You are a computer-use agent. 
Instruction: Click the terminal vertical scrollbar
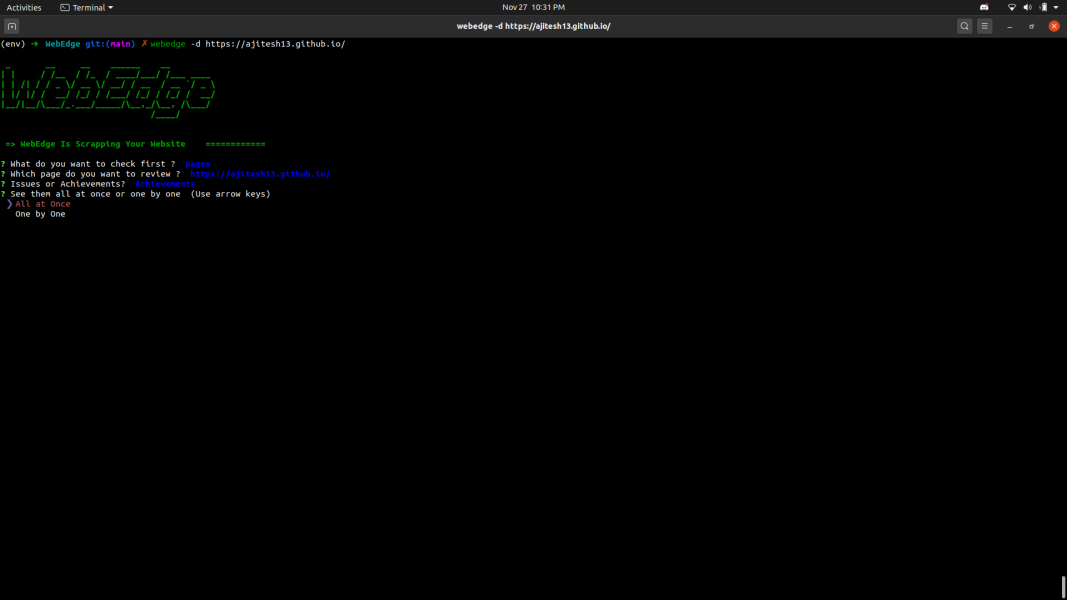point(1063,586)
